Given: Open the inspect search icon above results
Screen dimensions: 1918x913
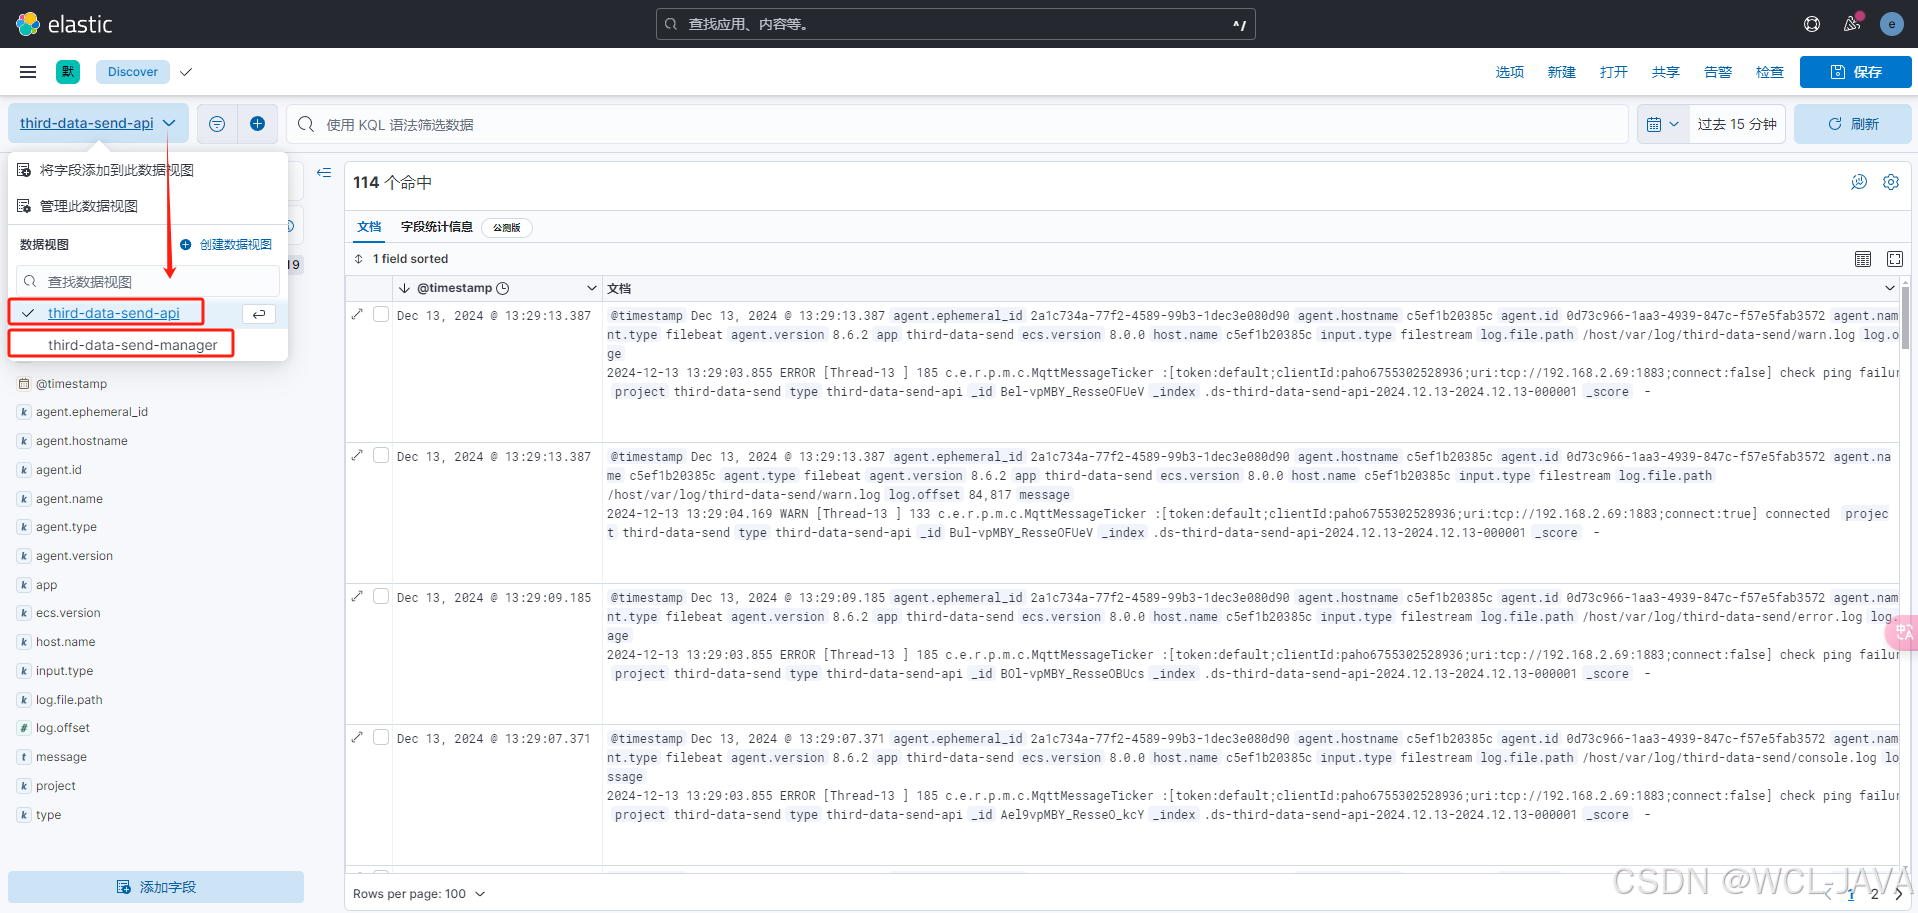Looking at the screenshot, I should coord(1859,182).
